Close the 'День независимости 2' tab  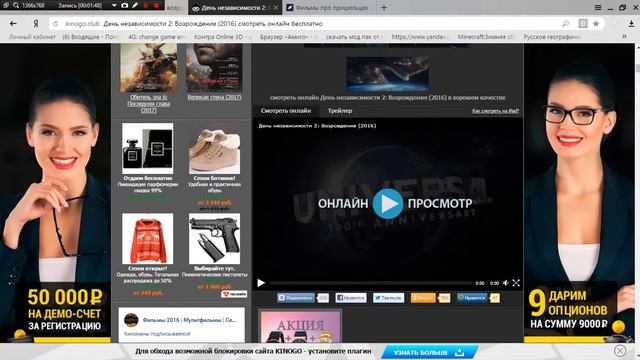coord(276,8)
